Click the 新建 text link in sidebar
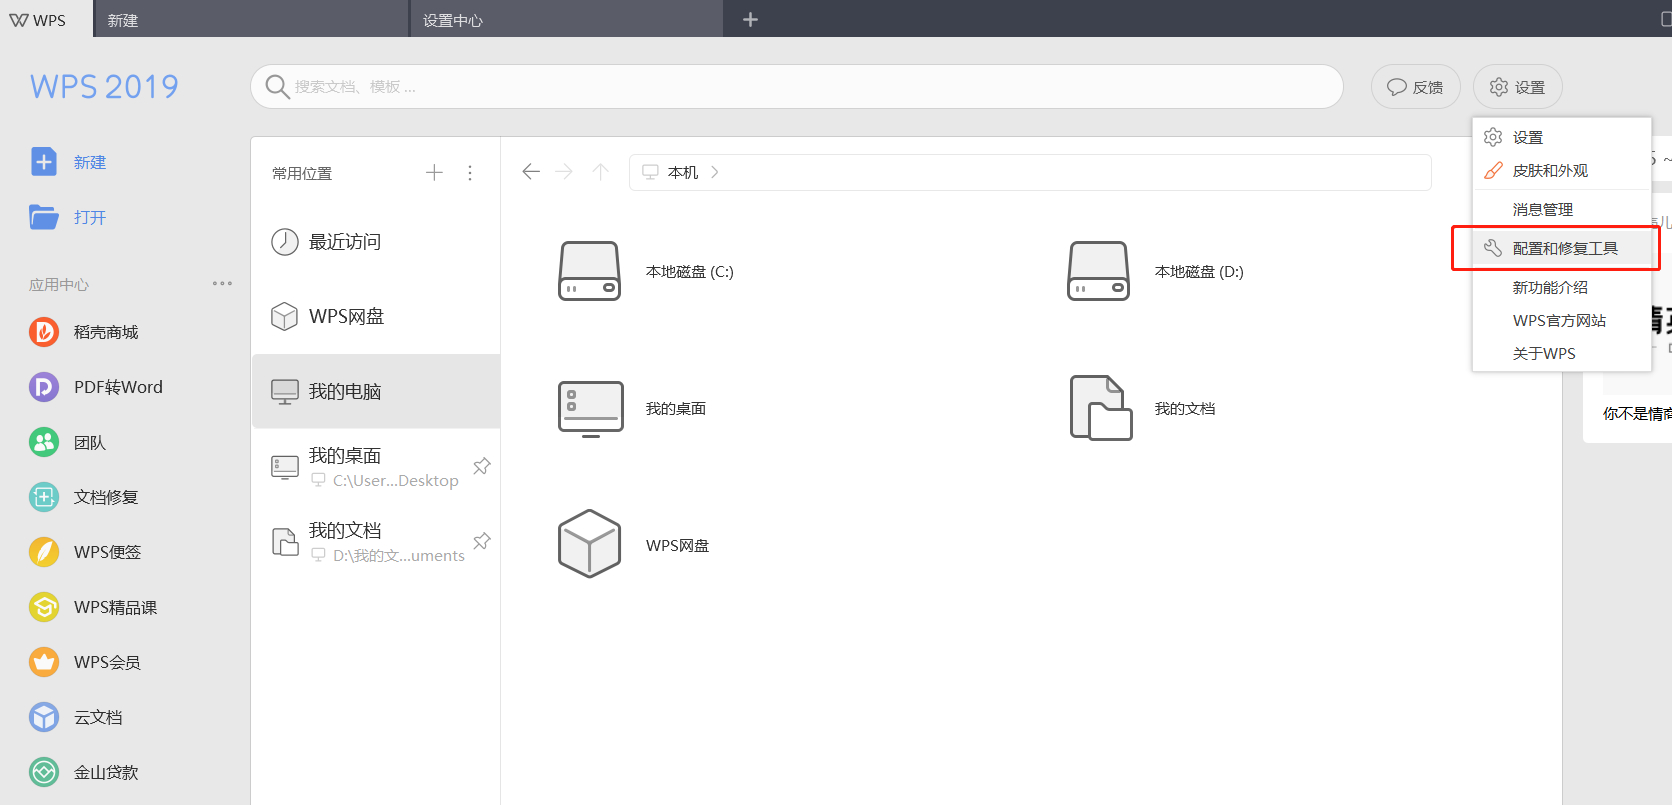The image size is (1672, 805). click(x=90, y=162)
